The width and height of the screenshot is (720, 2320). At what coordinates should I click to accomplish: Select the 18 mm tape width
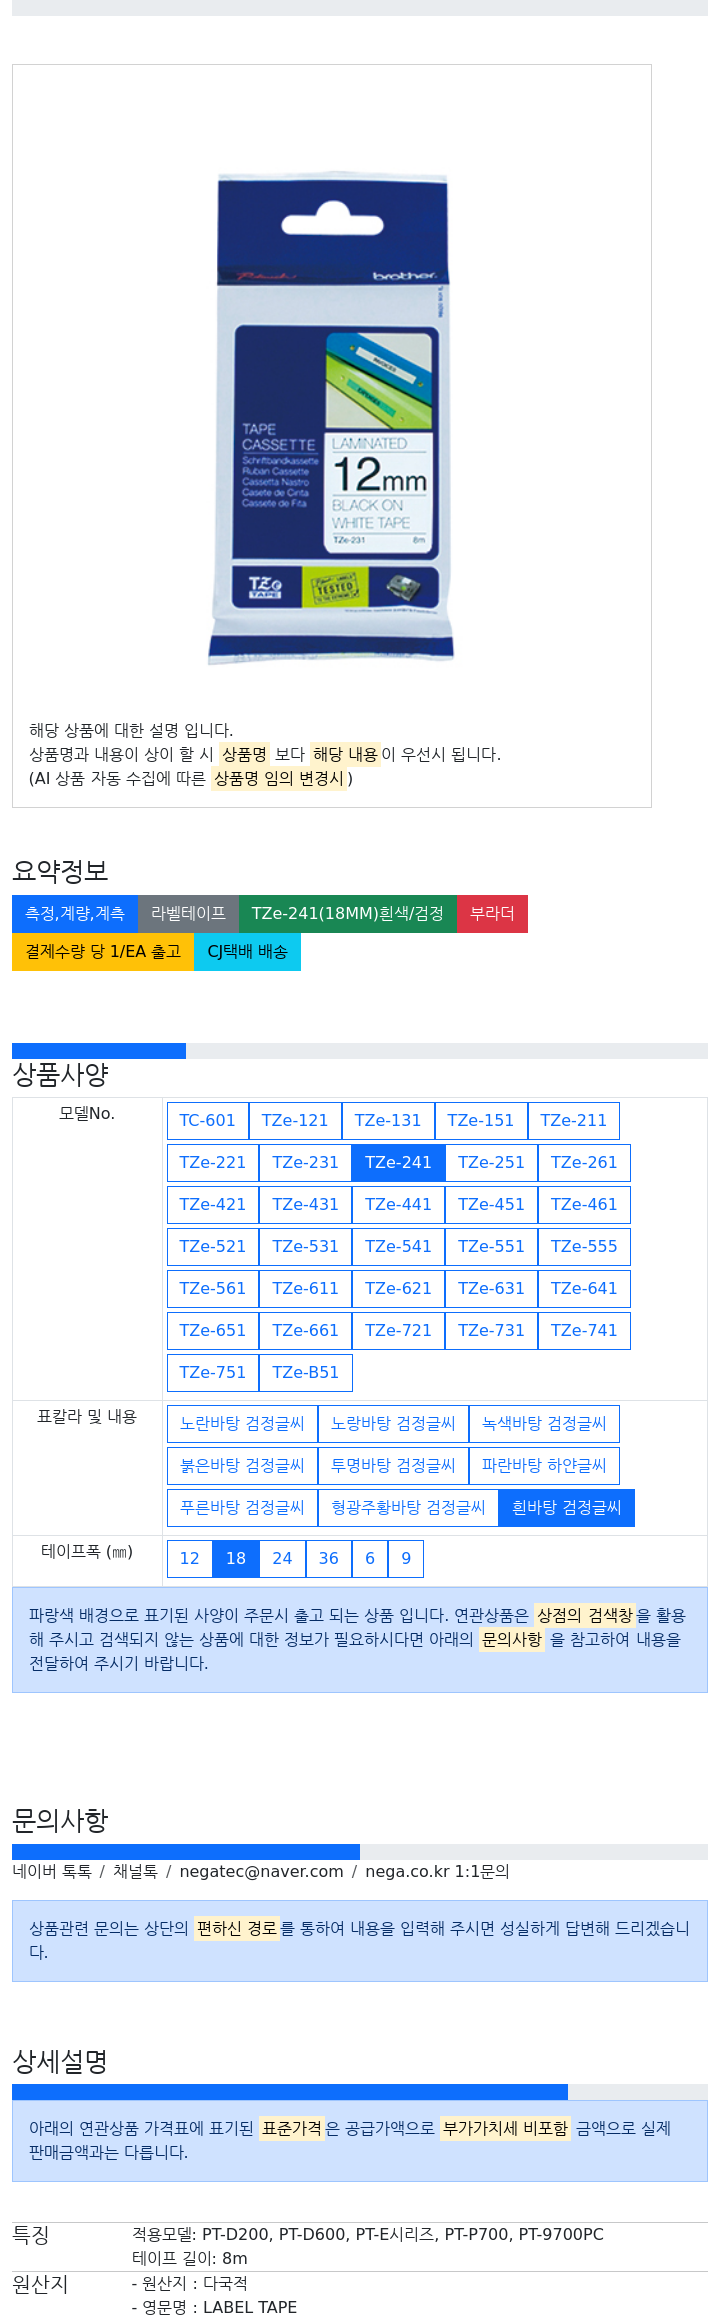pyautogui.click(x=236, y=1559)
